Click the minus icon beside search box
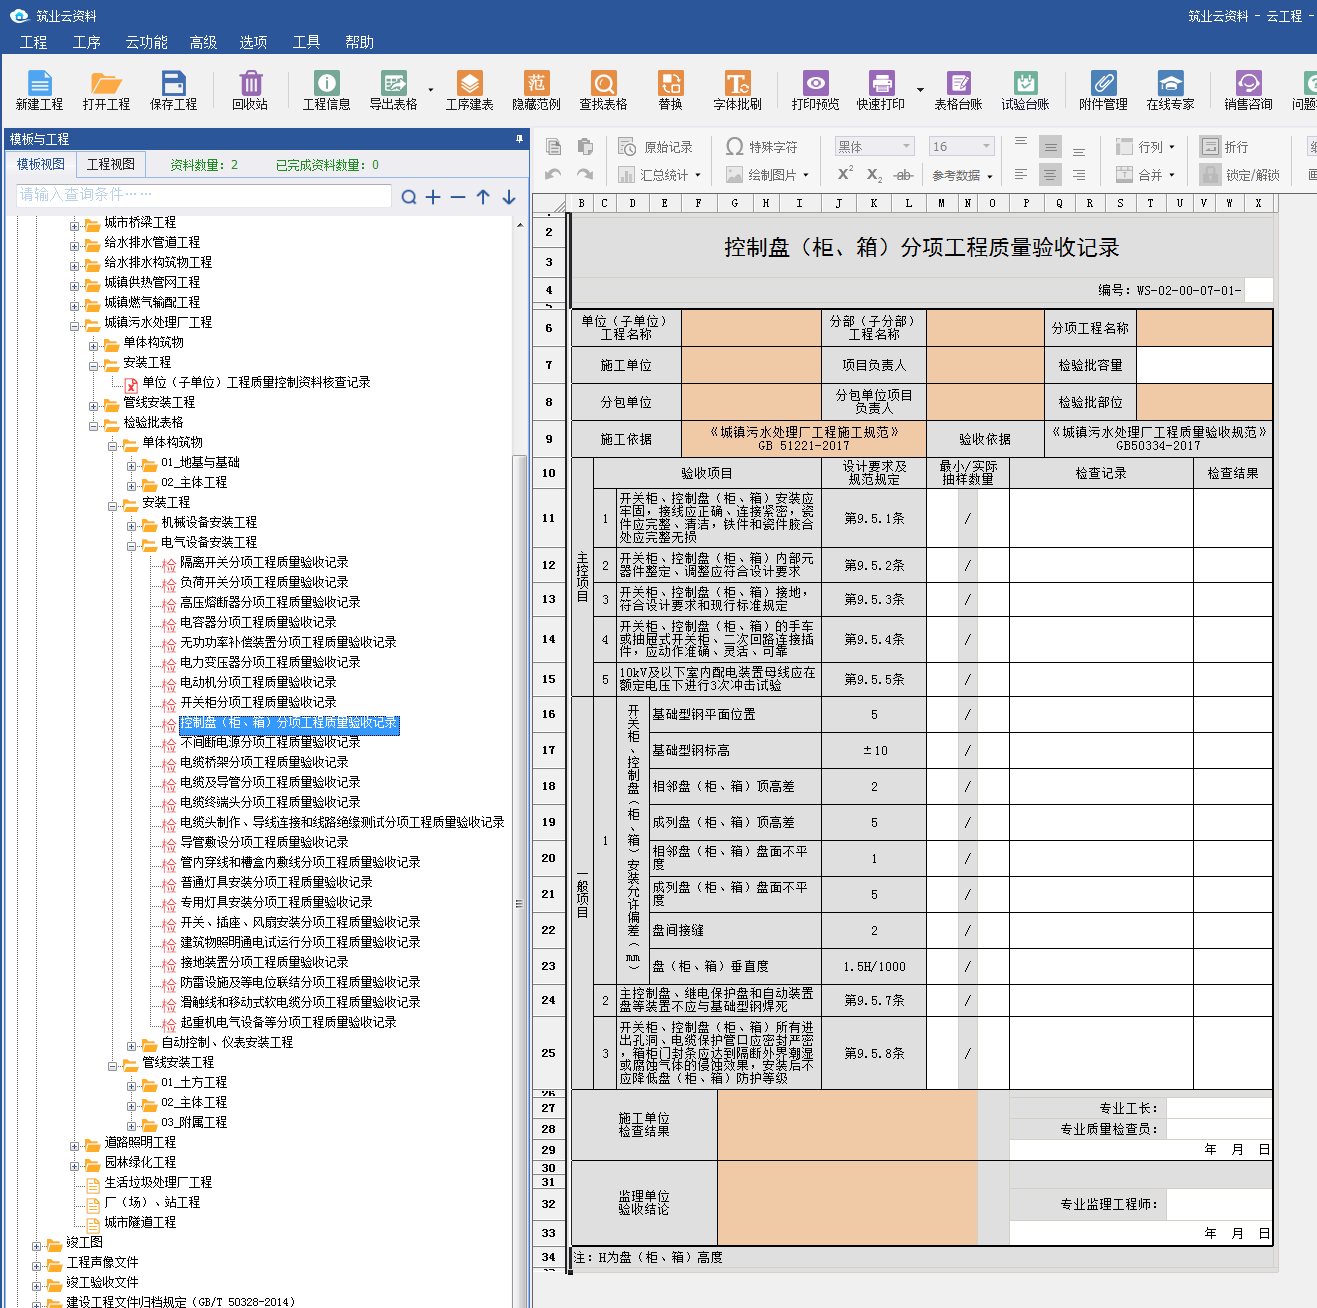This screenshot has width=1317, height=1308. [458, 197]
